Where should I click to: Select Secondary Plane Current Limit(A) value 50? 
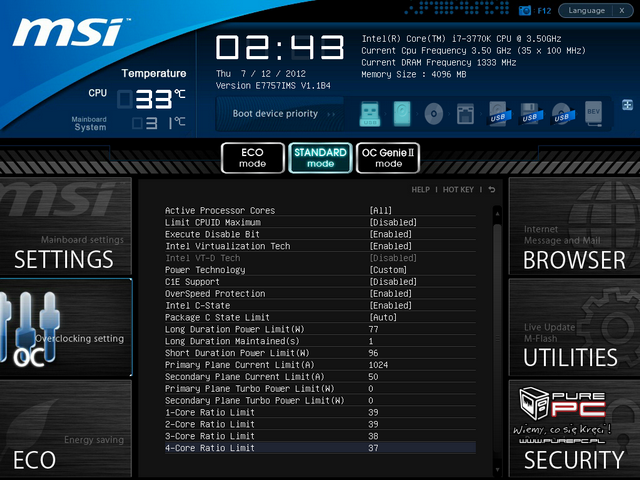point(373,377)
